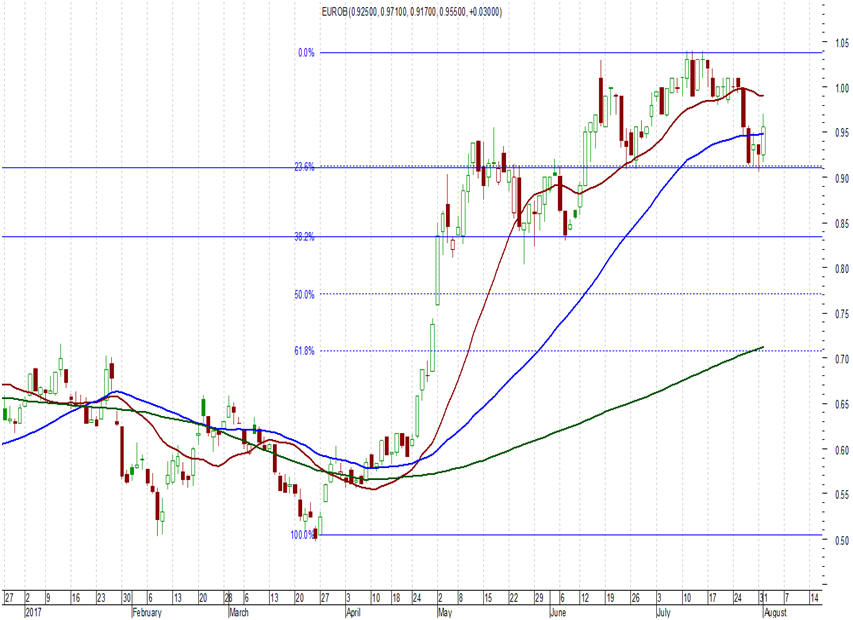
Task: Click the April month label
Action: pos(353,612)
